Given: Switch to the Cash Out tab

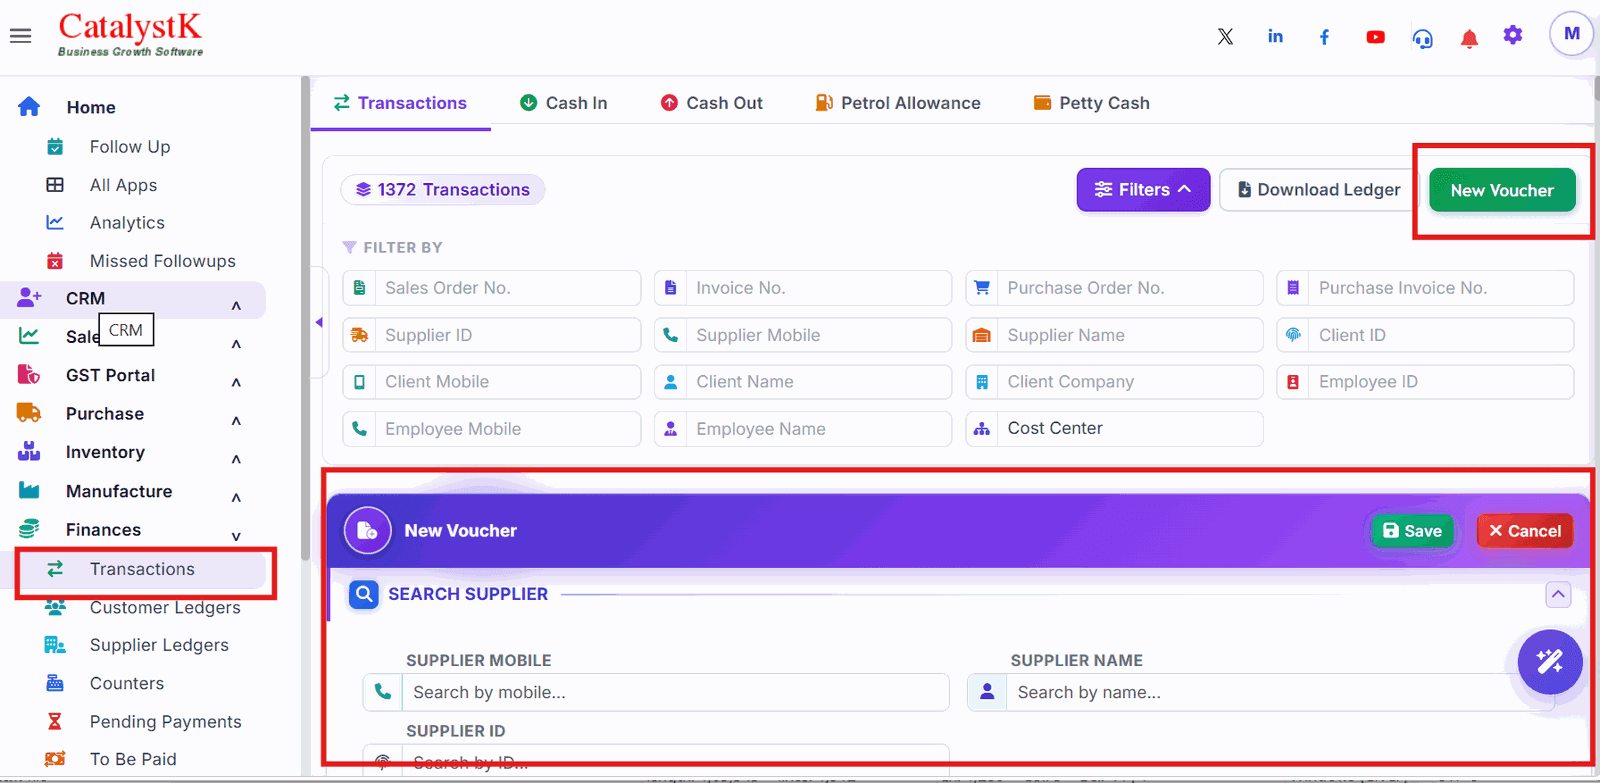Looking at the screenshot, I should 712,103.
